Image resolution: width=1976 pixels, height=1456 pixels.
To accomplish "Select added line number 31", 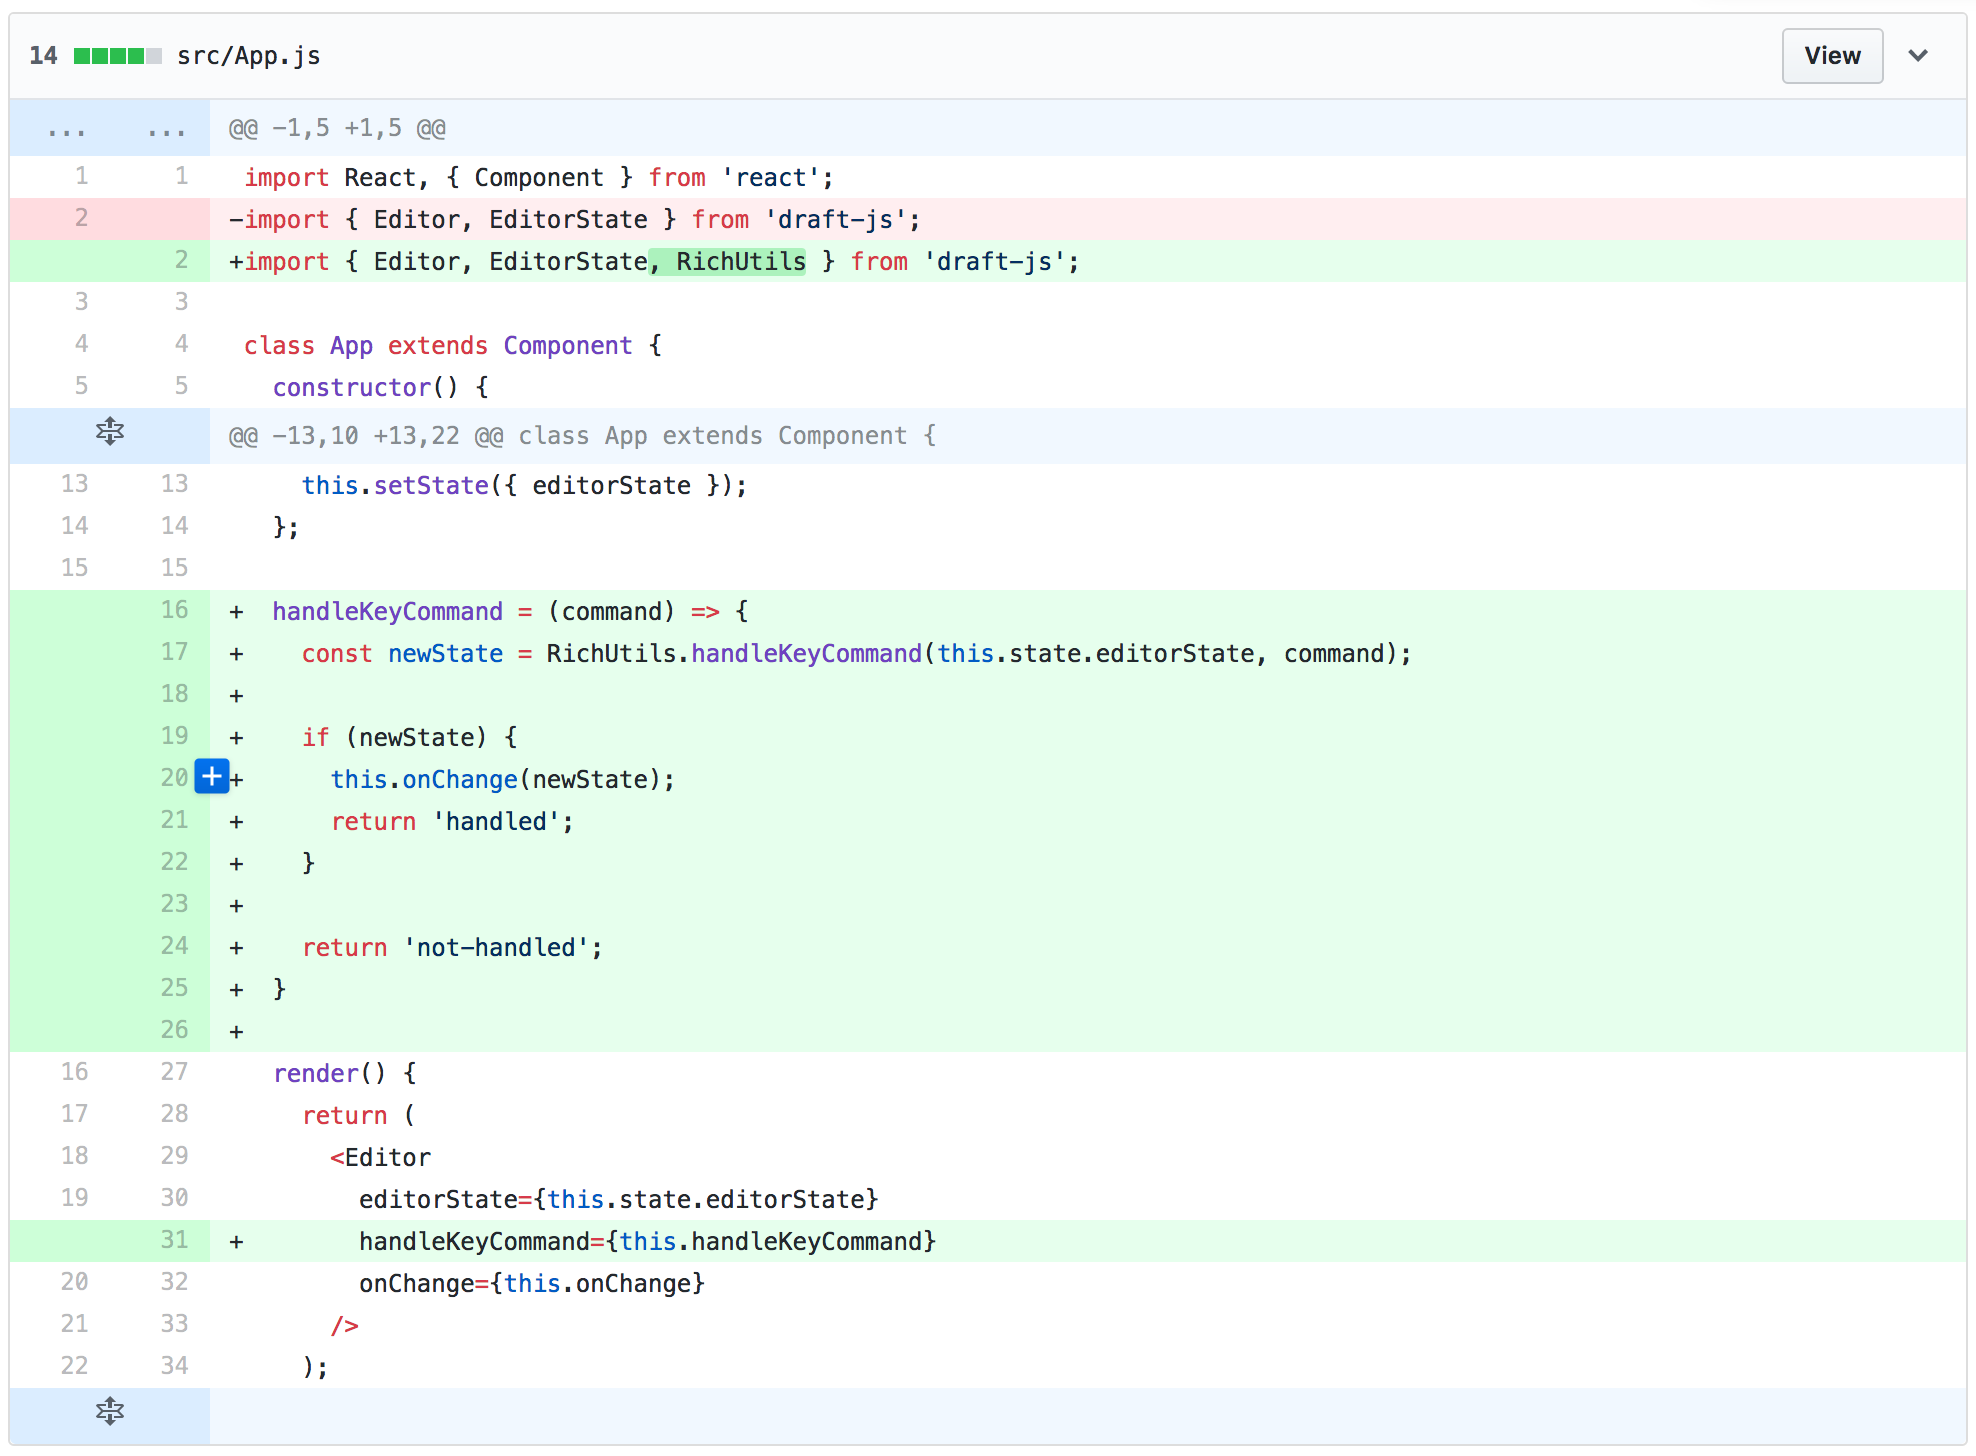I will tap(173, 1240).
